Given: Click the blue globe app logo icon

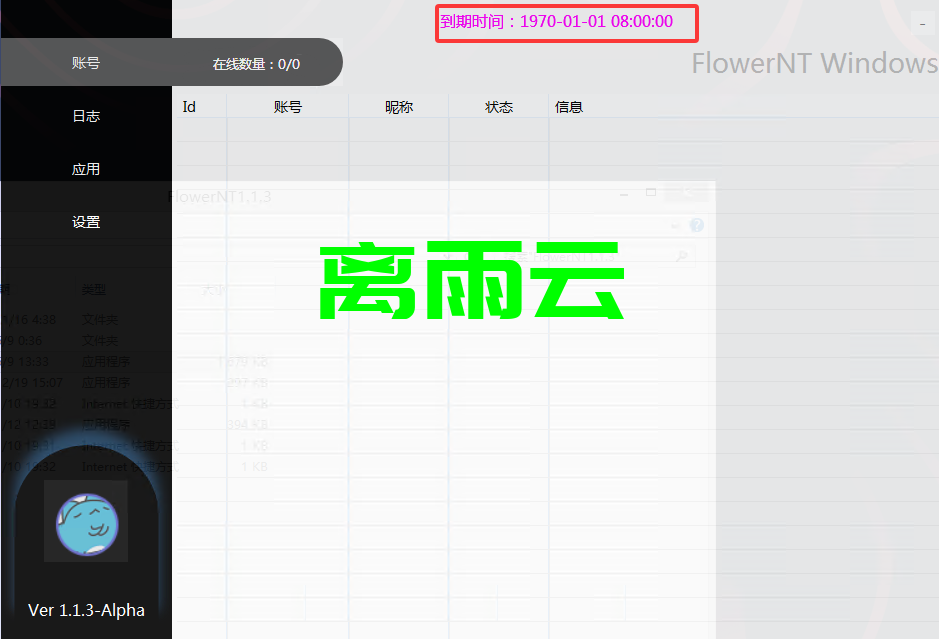Looking at the screenshot, I should coord(86,522).
